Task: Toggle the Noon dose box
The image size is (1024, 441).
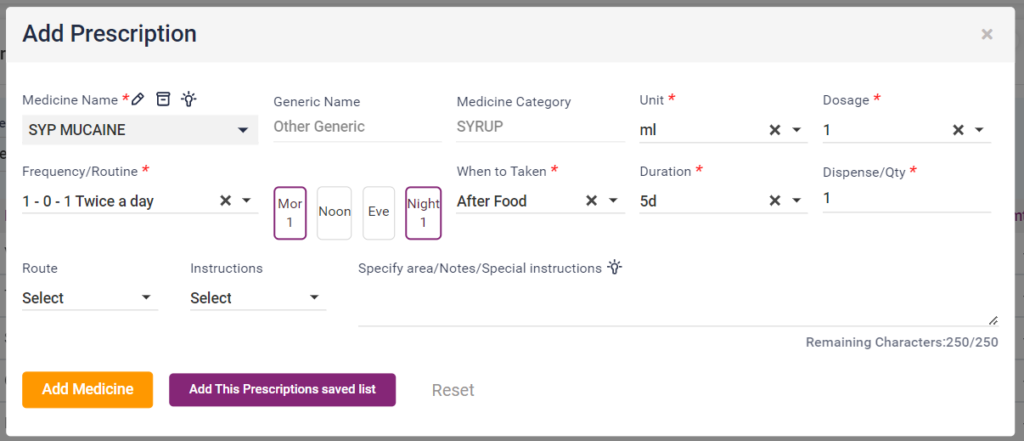Action: pyautogui.click(x=334, y=213)
